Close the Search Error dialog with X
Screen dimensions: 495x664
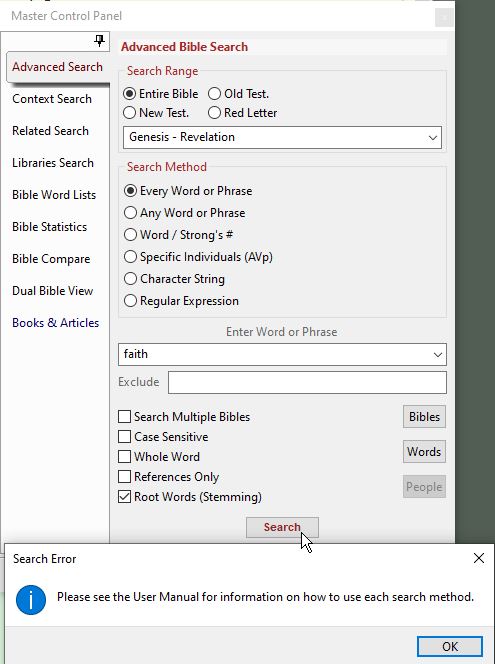click(478, 558)
